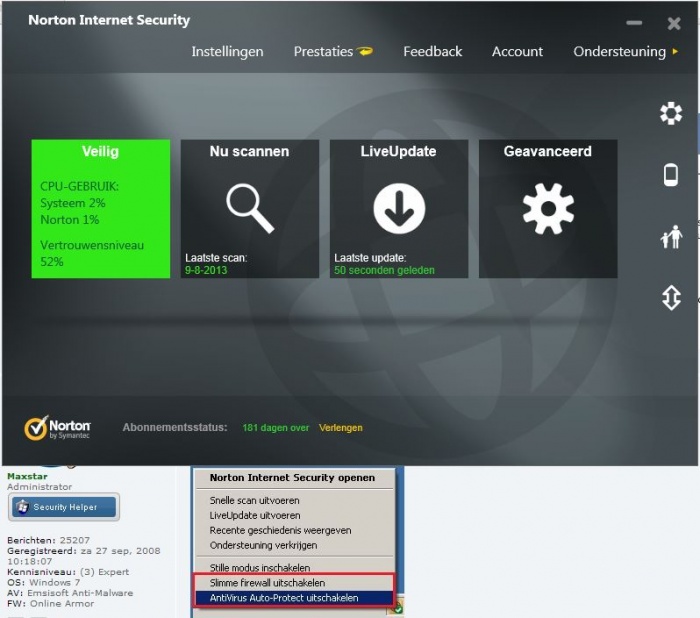The image size is (700, 618).
Task: Open the Feedback menu
Action: 433,52
